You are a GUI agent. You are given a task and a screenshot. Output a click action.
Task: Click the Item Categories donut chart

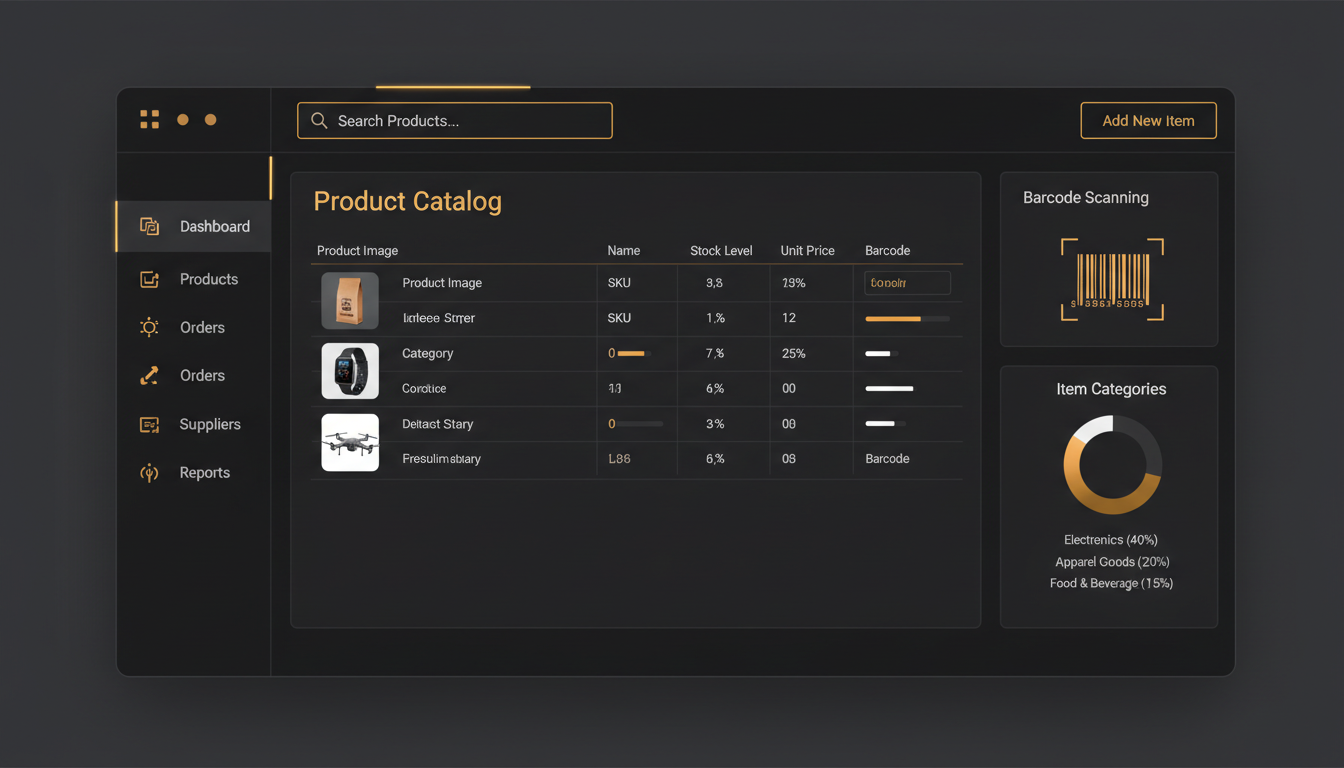(x=1111, y=466)
